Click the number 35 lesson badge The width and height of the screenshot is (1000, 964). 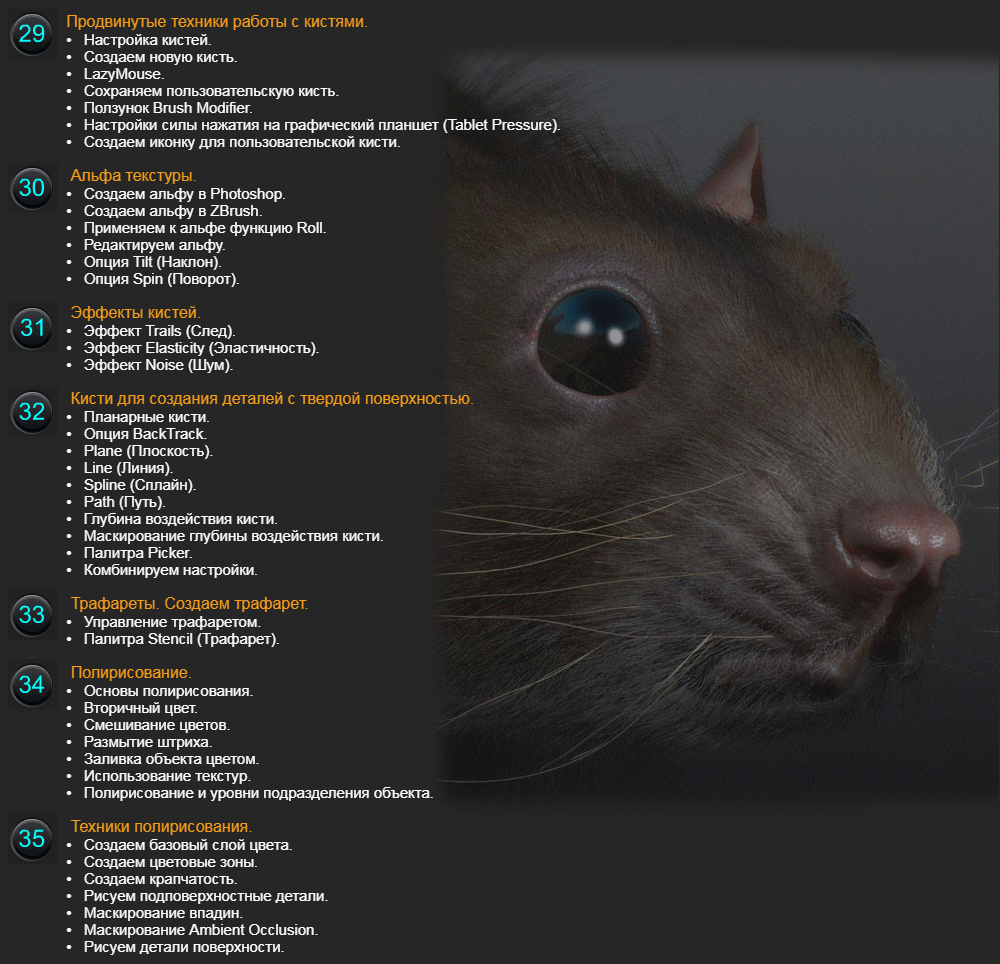click(x=32, y=839)
